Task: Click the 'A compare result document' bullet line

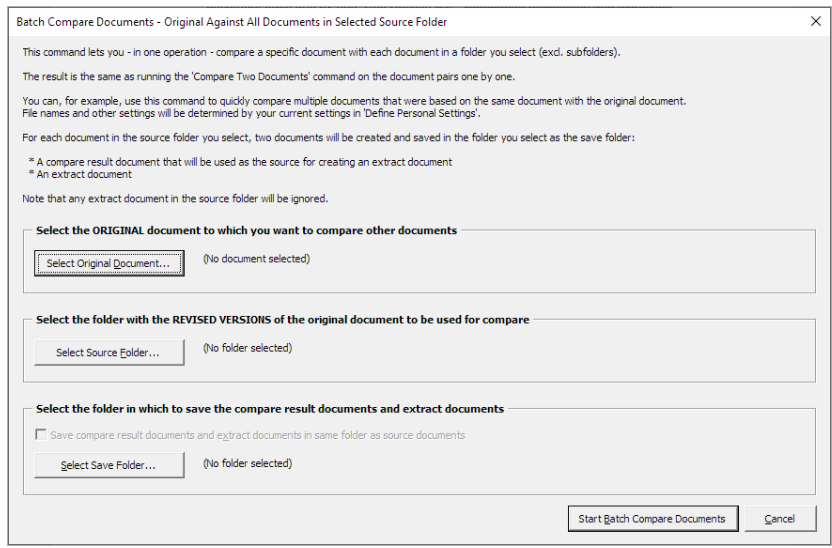Action: 240,162
